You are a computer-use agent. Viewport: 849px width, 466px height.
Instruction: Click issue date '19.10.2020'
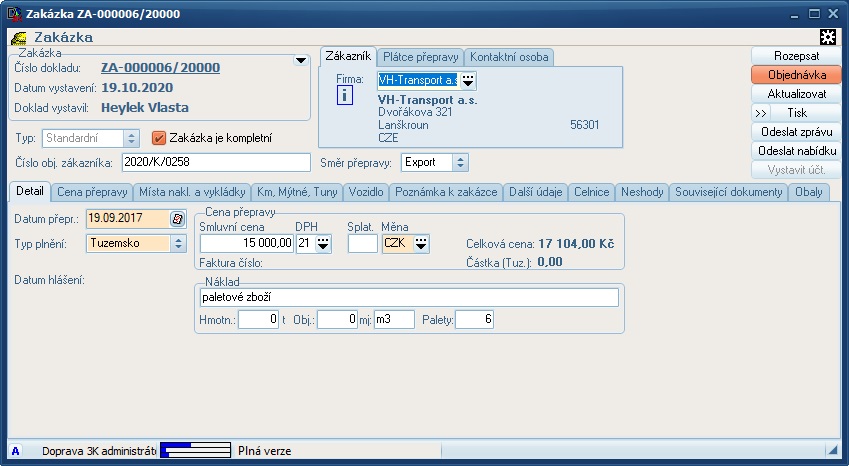pyautogui.click(x=137, y=88)
